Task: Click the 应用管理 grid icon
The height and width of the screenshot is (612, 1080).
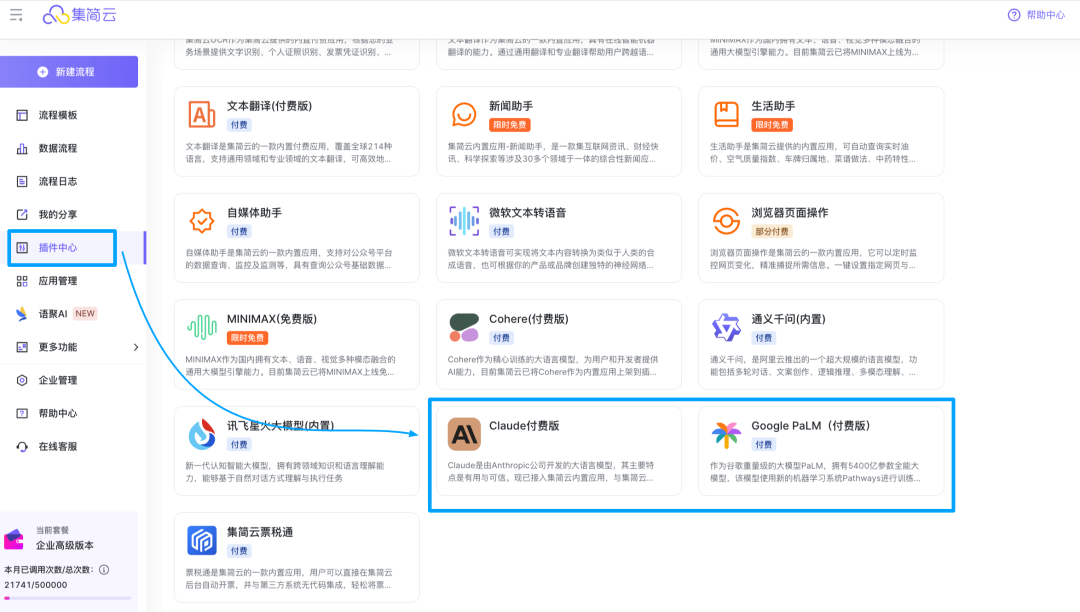Action: [22, 281]
